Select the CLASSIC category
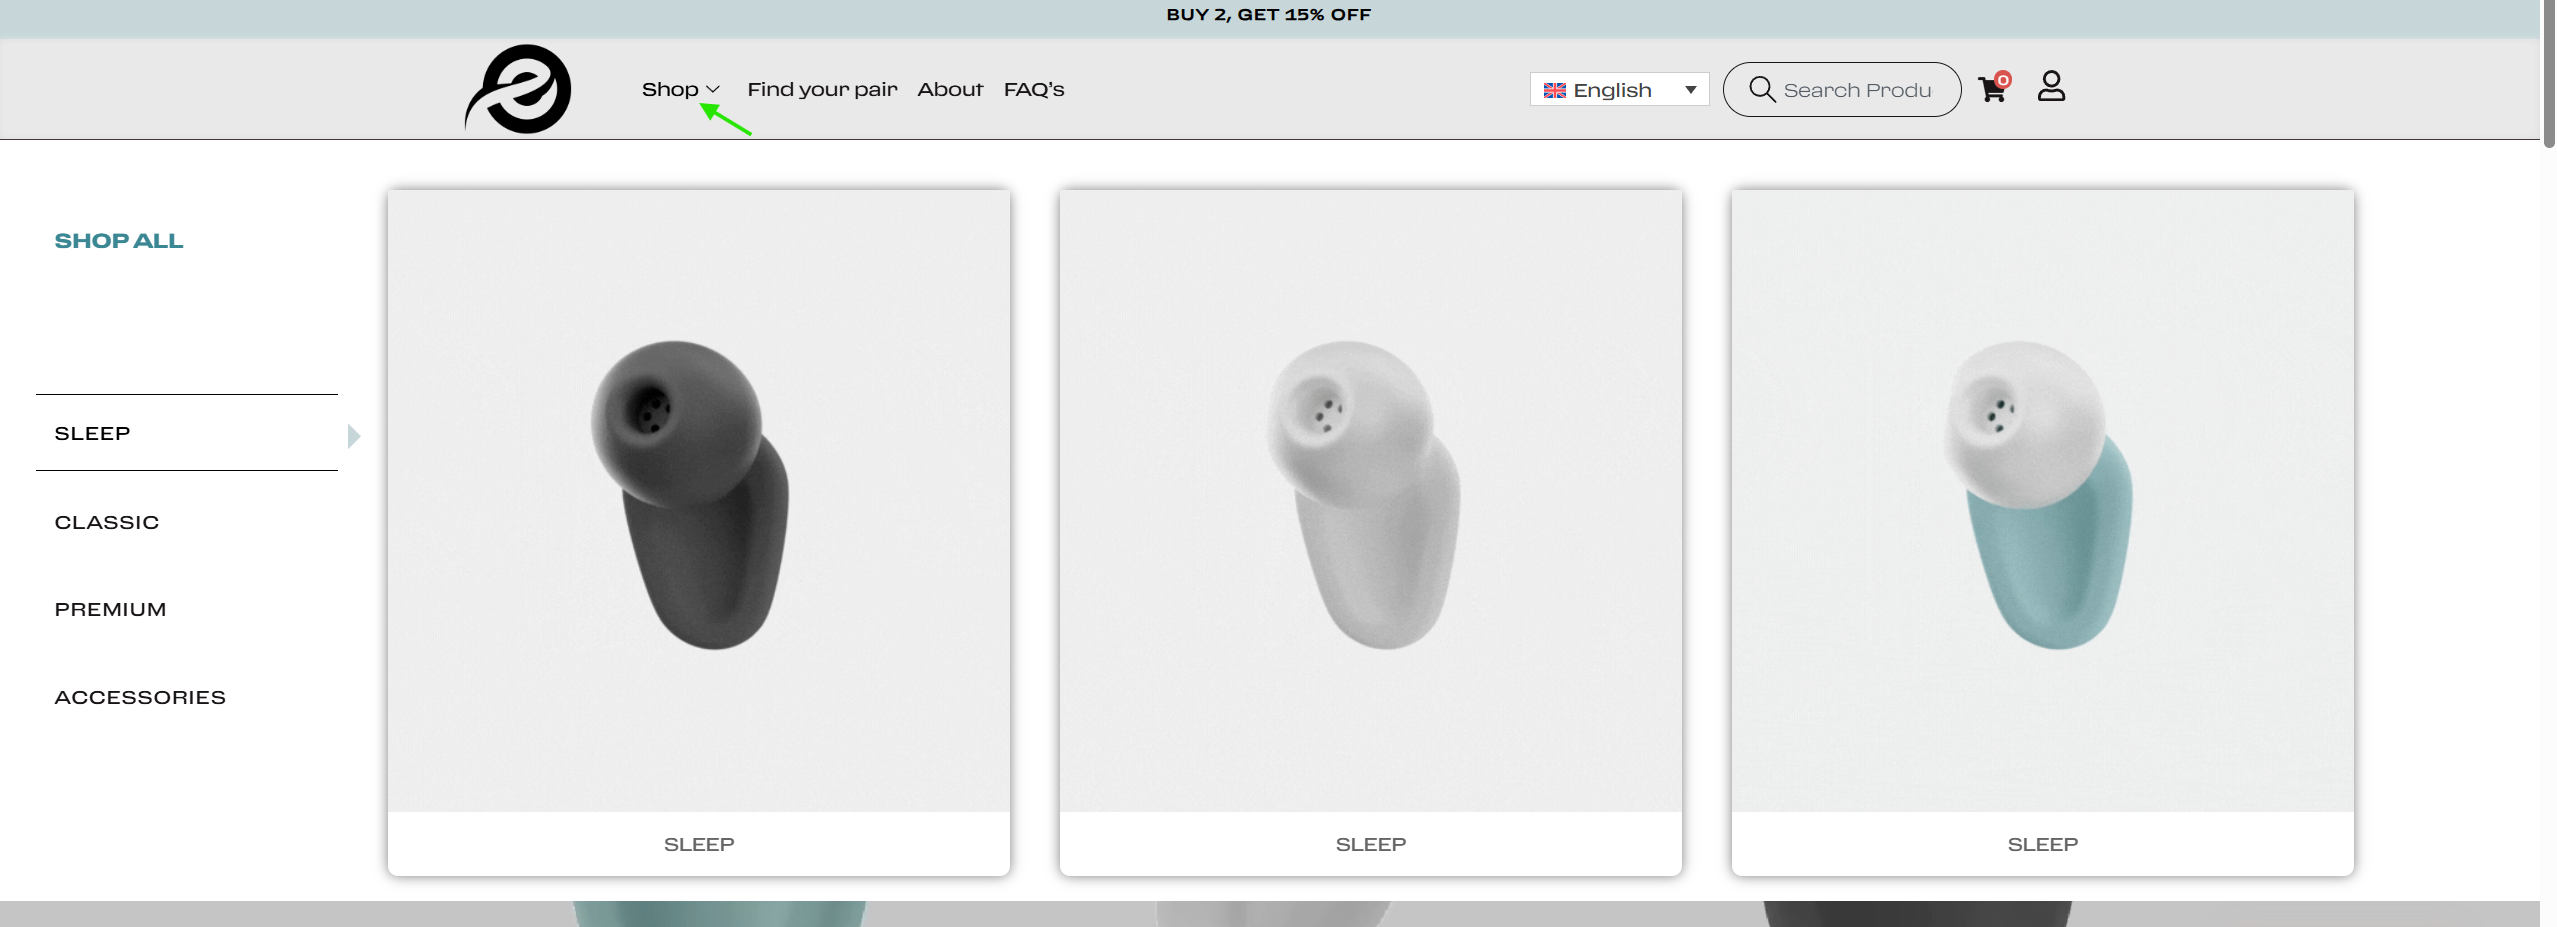The height and width of the screenshot is (927, 2557). coord(107,522)
